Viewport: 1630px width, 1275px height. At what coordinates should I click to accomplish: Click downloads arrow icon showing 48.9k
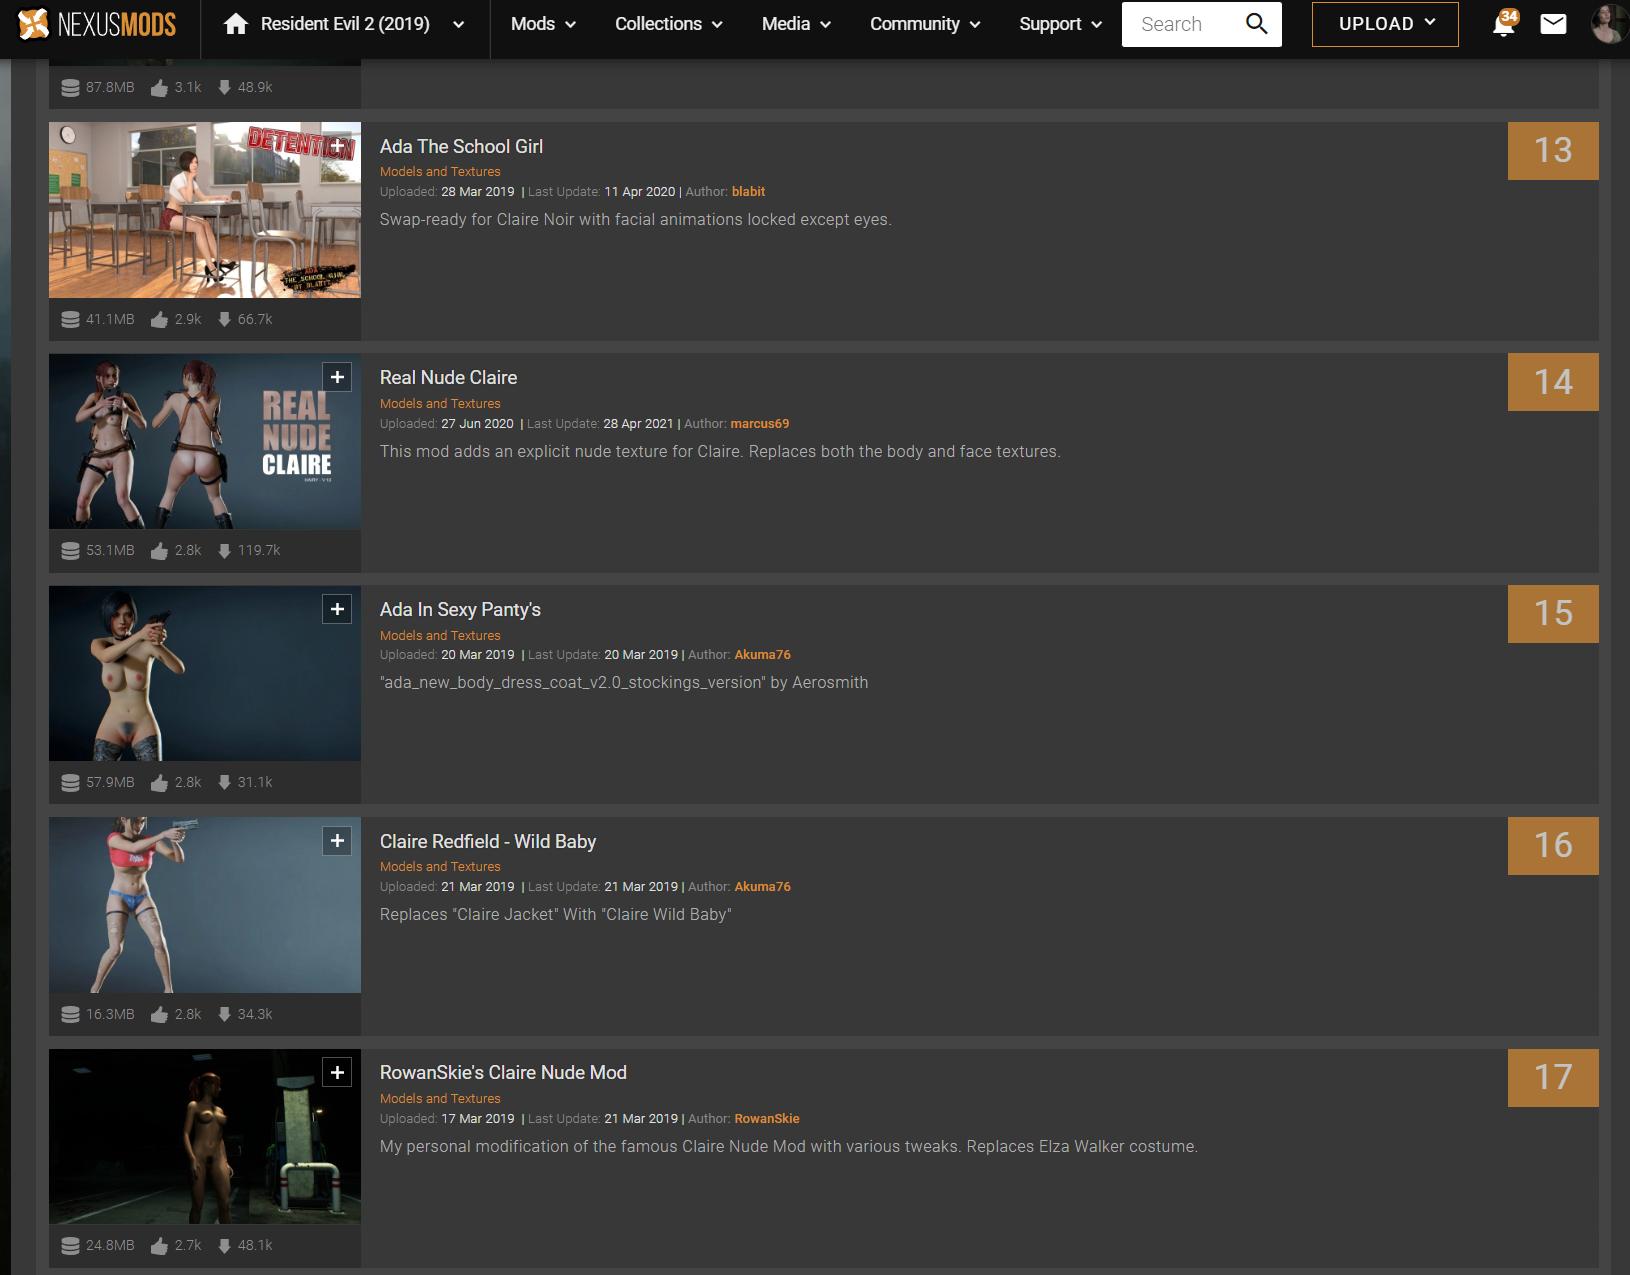pyautogui.click(x=224, y=87)
